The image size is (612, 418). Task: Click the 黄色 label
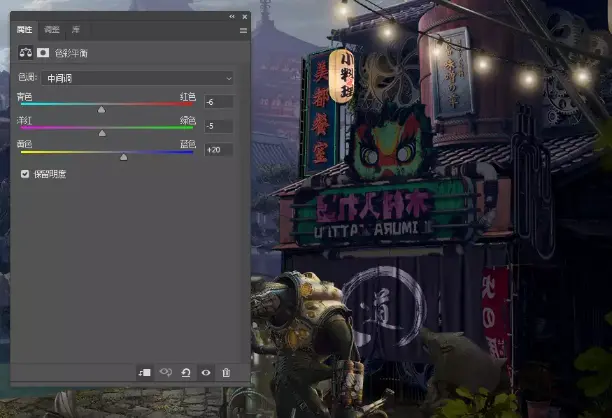pos(24,144)
